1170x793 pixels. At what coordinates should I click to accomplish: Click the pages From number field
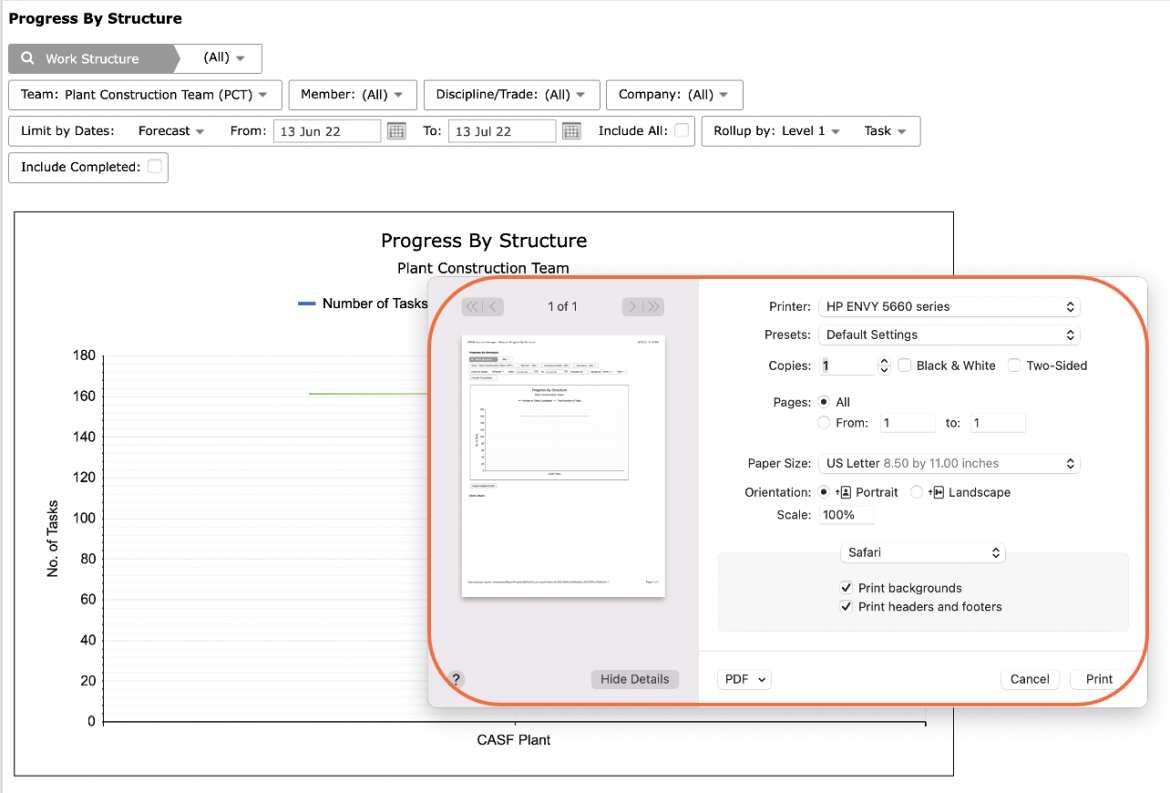(907, 423)
